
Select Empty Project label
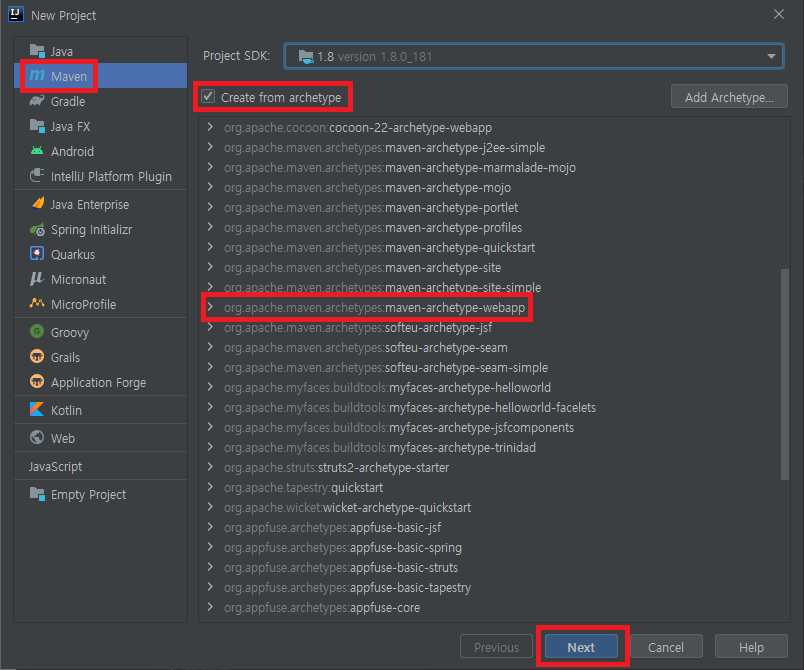[88, 495]
